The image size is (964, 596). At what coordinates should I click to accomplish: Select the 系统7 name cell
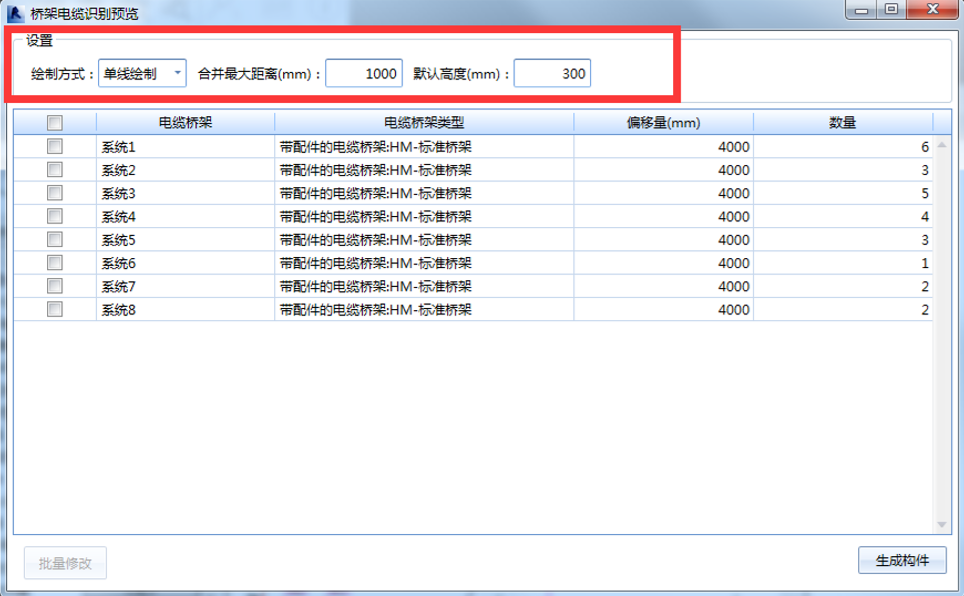click(185, 287)
